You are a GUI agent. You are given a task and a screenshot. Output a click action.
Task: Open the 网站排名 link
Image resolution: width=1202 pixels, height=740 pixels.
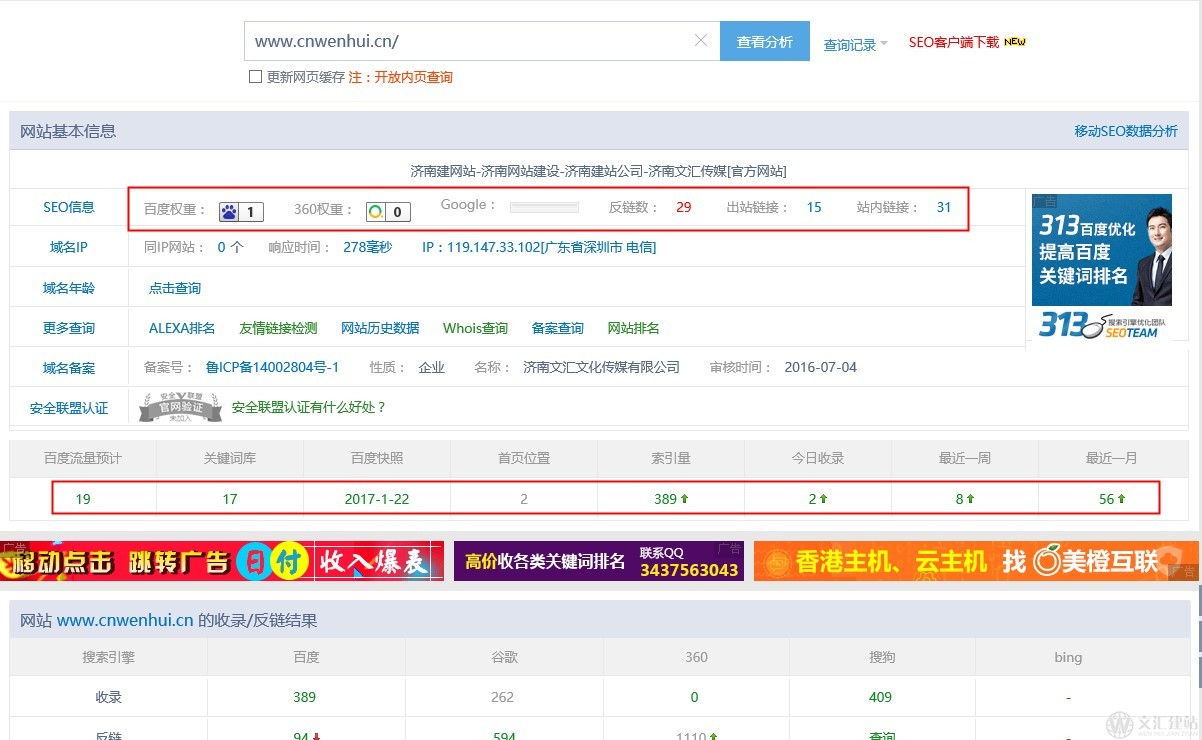coord(633,328)
